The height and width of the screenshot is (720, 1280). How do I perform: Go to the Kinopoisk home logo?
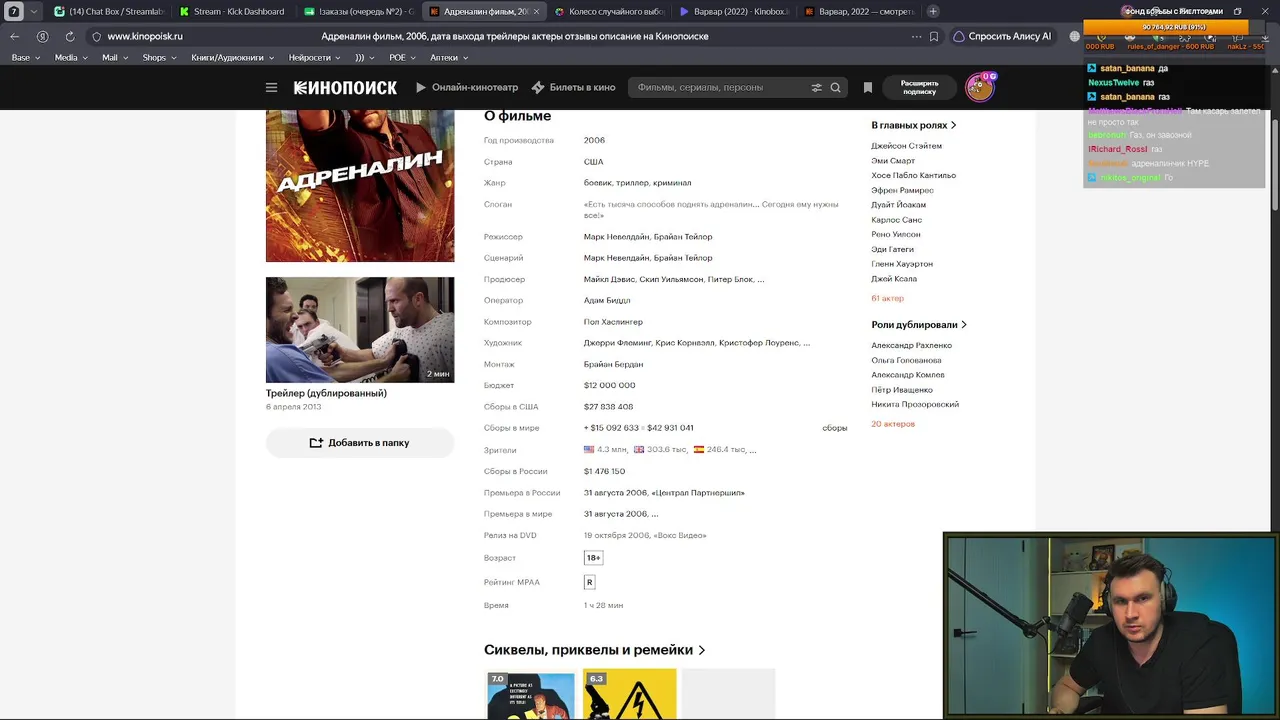(345, 88)
